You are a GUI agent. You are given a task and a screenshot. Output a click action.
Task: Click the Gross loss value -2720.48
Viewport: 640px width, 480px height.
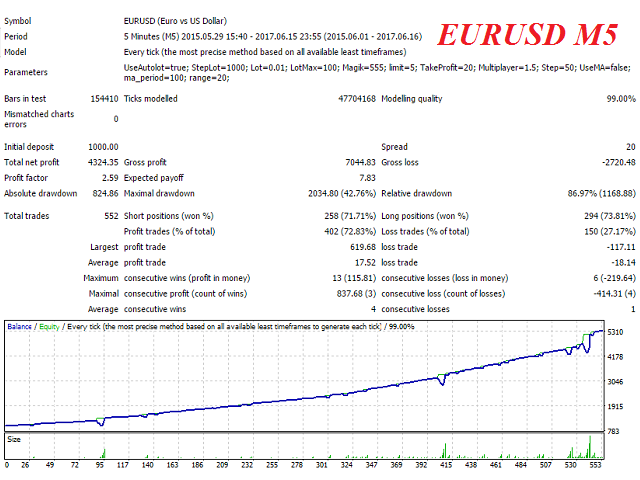pos(619,162)
